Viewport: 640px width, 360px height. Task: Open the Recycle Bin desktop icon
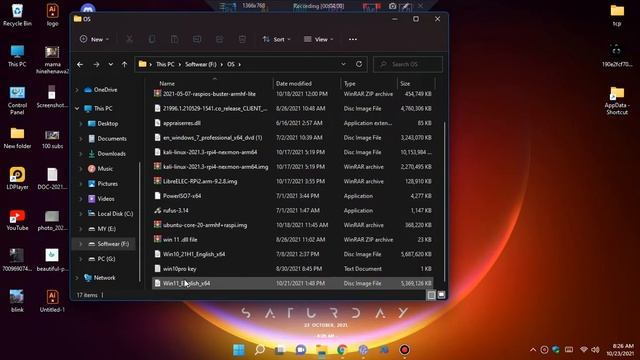pos(17,15)
